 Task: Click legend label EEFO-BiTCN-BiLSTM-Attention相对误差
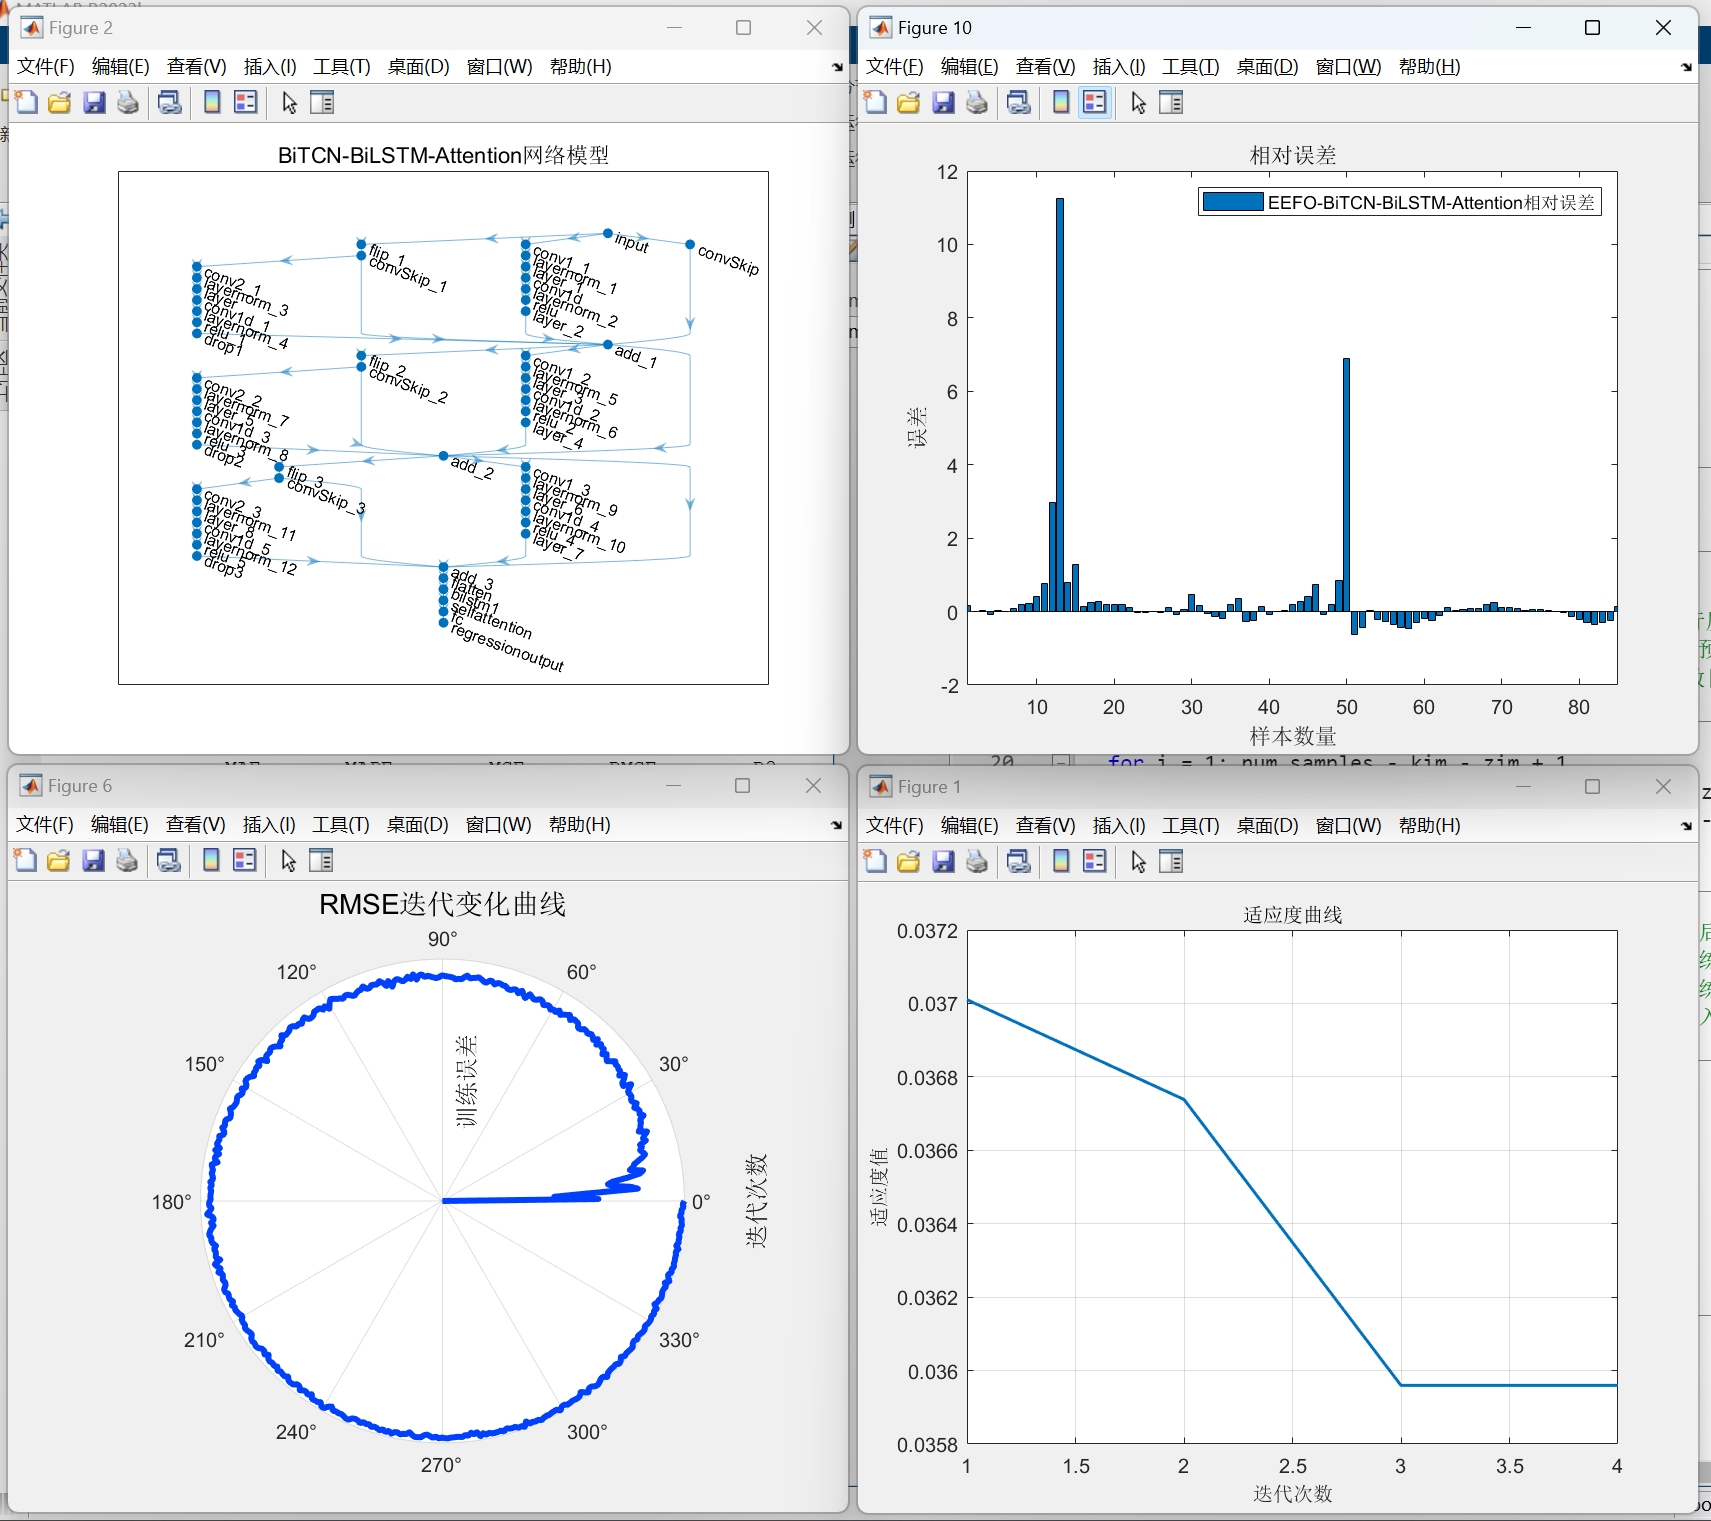click(1431, 203)
